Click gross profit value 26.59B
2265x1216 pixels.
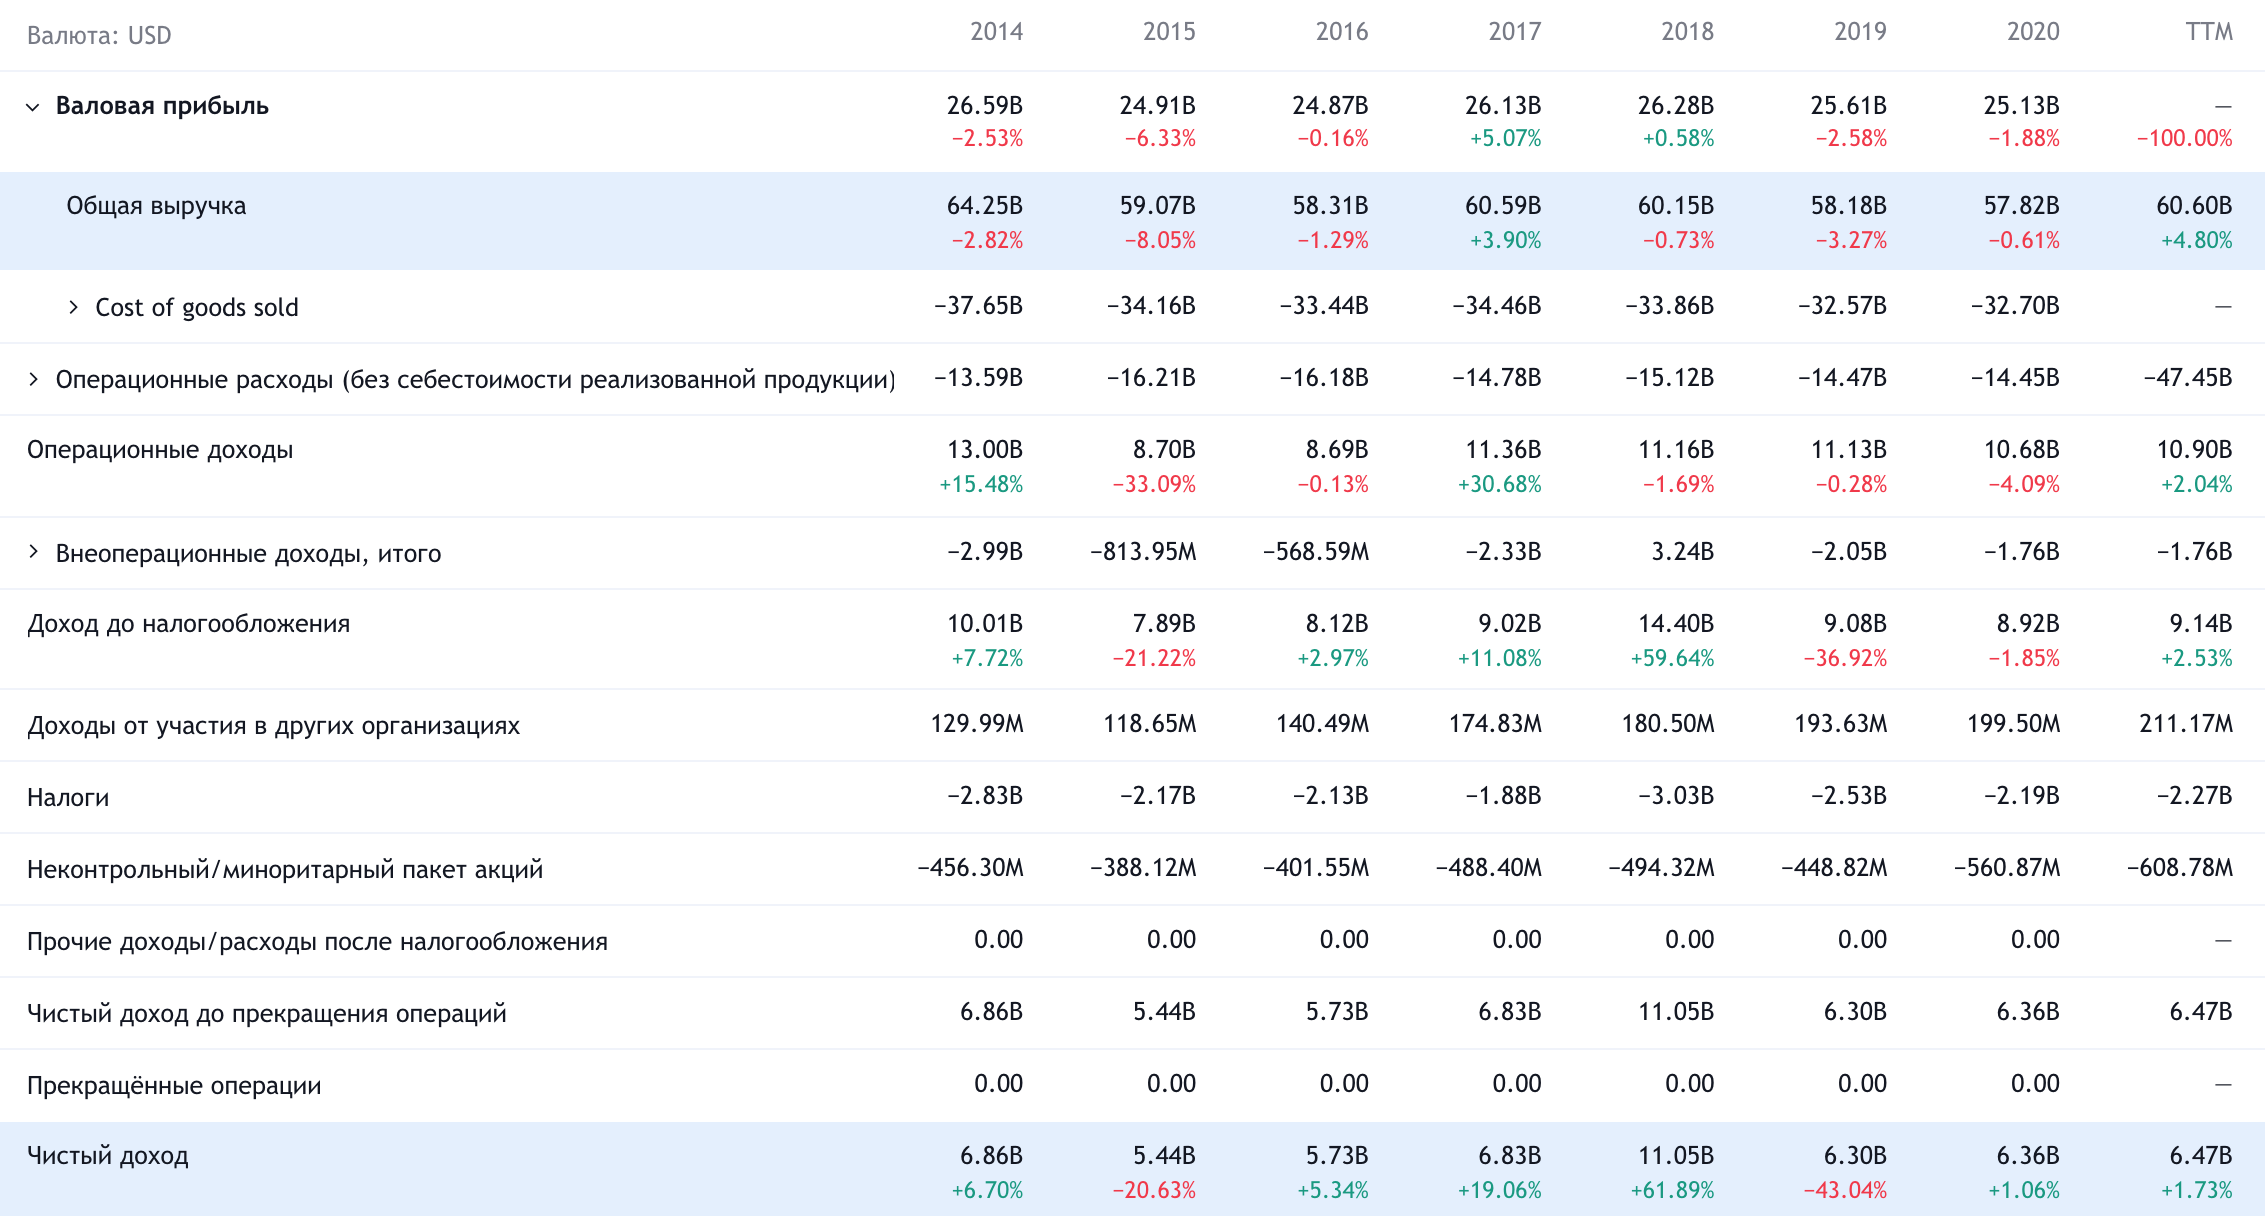click(985, 106)
